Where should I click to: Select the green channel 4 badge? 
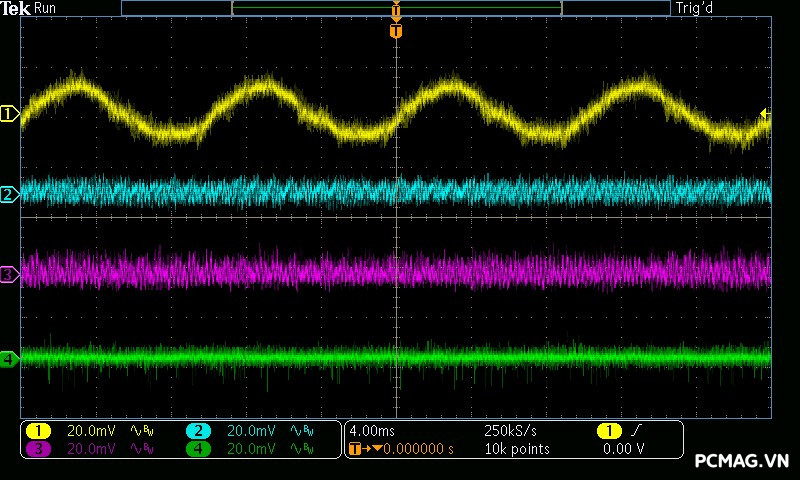tap(198, 449)
